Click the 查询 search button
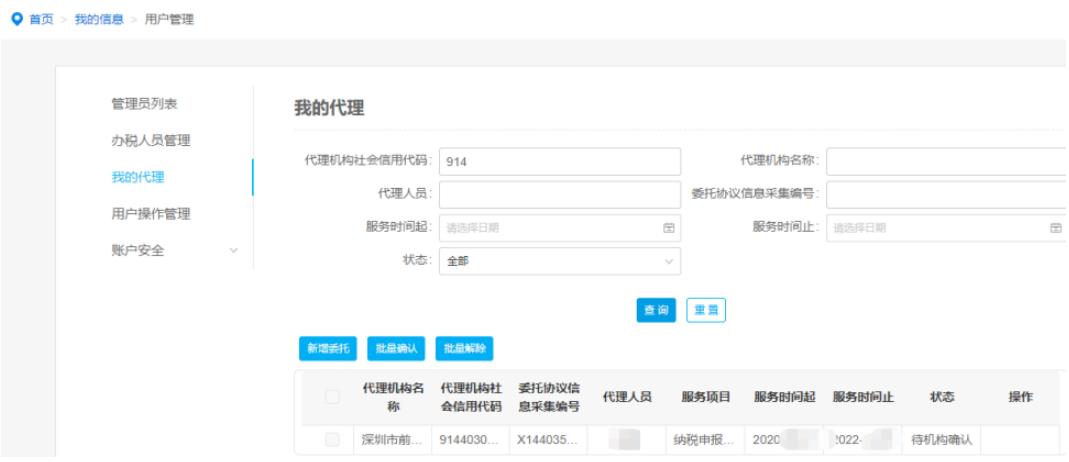1069x462 pixels. (656, 311)
